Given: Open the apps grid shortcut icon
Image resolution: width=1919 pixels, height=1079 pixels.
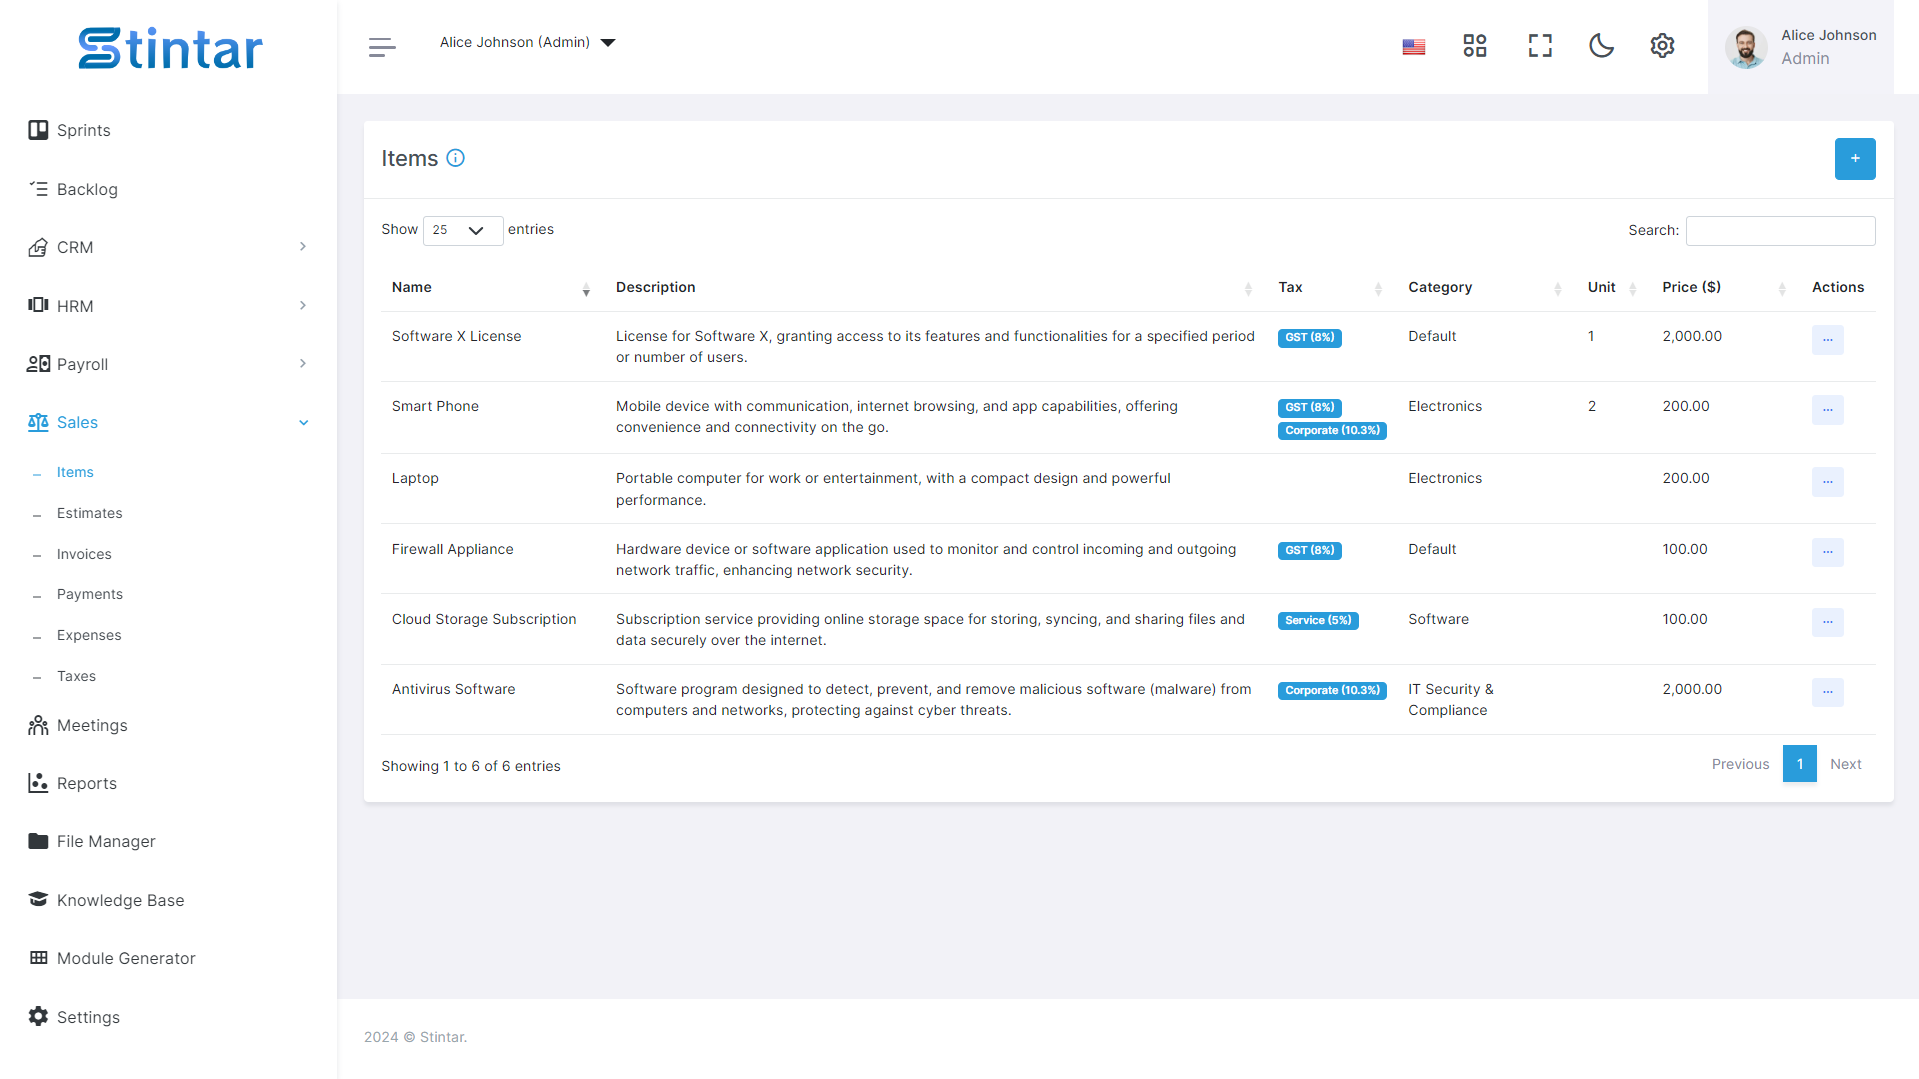Looking at the screenshot, I should [x=1474, y=46].
